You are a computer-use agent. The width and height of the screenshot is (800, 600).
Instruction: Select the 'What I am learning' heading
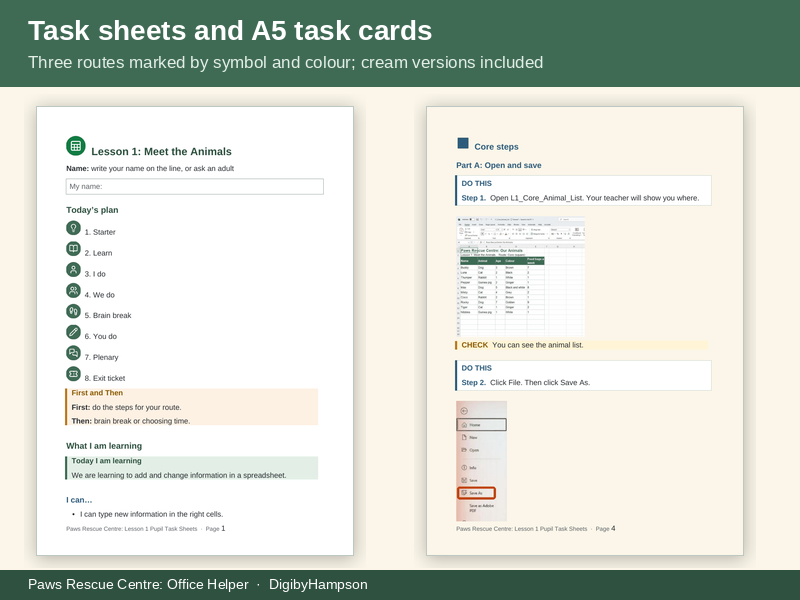point(104,446)
